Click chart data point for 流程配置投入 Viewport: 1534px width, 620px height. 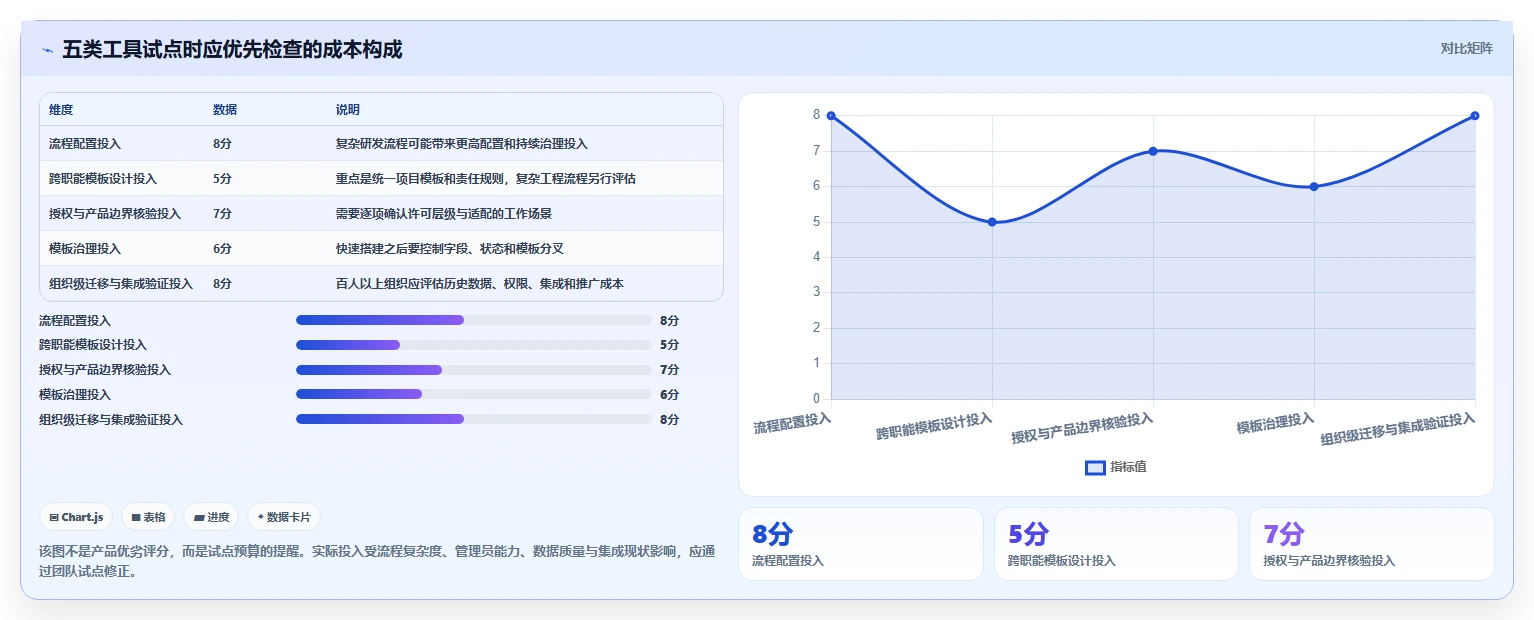pyautogui.click(x=831, y=116)
